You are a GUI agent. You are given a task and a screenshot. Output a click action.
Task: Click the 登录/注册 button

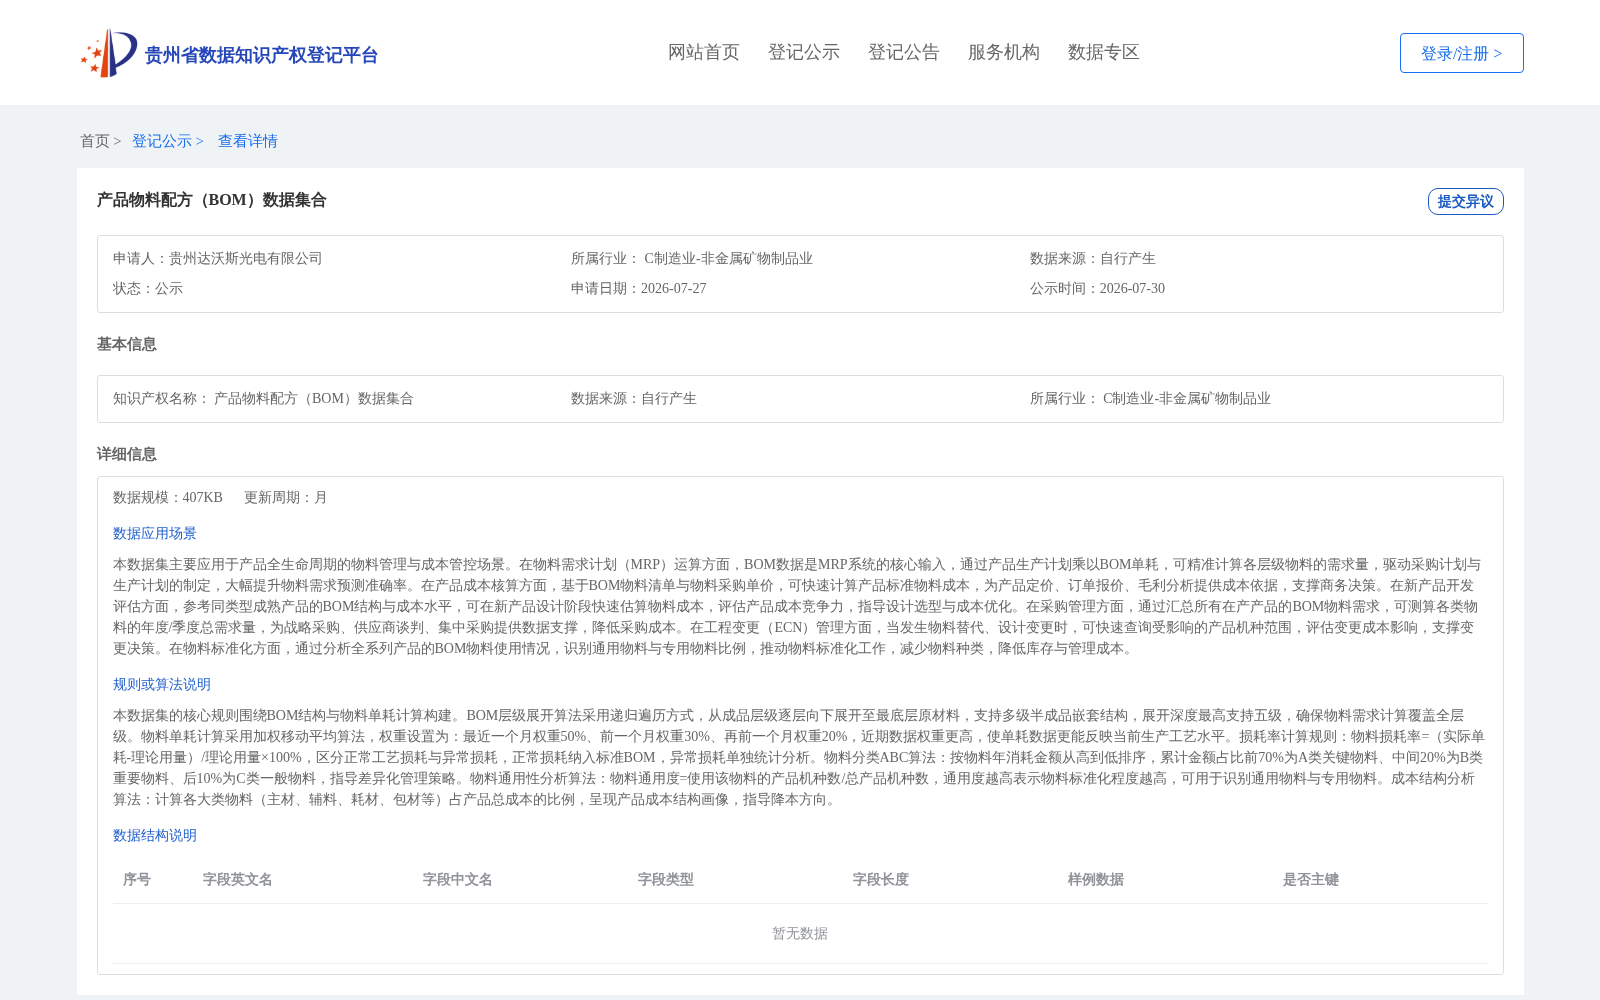tap(1461, 53)
